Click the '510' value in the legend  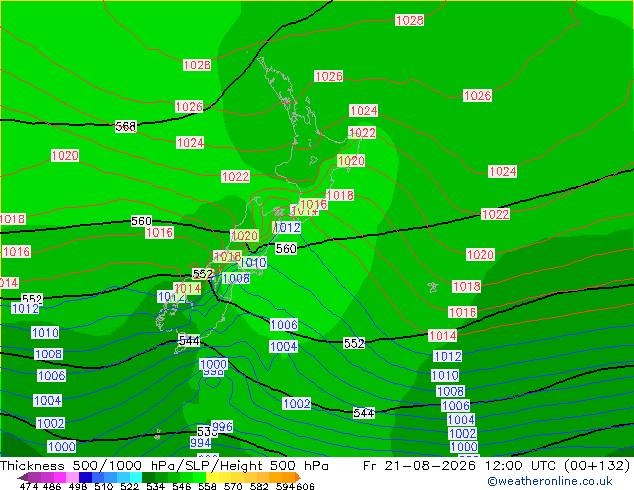104,486
